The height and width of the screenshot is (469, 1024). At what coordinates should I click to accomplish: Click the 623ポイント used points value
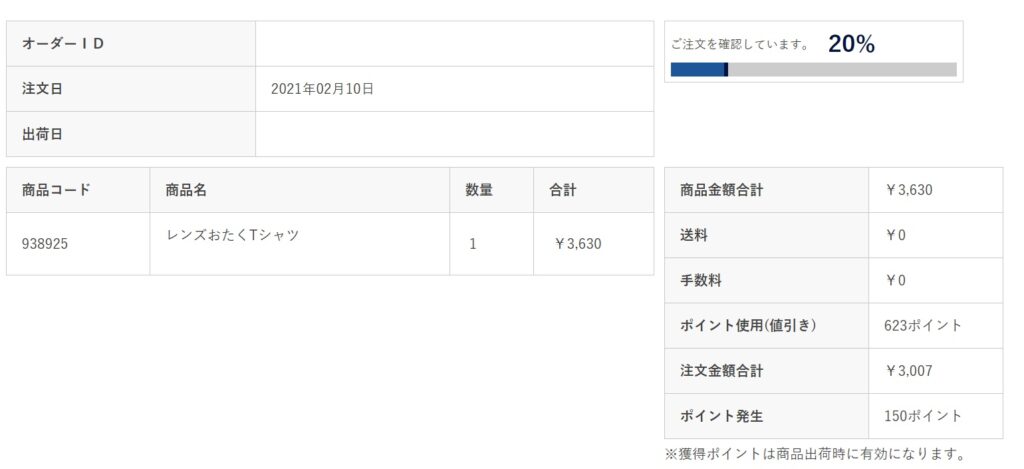click(x=923, y=325)
